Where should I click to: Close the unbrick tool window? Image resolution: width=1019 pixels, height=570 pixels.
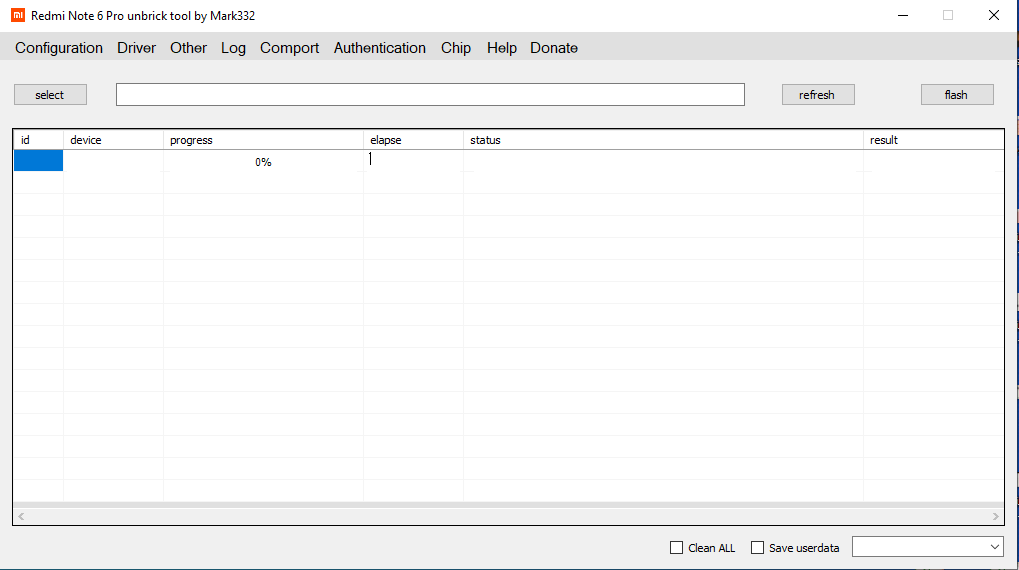(x=994, y=15)
